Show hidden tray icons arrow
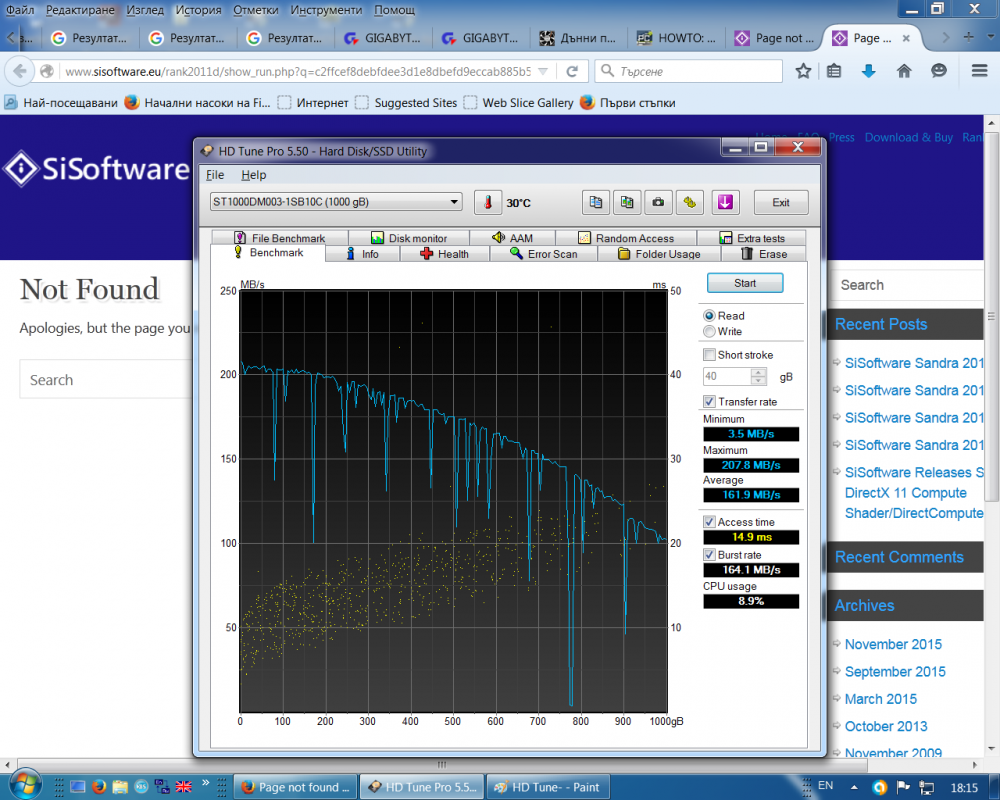This screenshot has width=1000, height=800. pos(854,787)
